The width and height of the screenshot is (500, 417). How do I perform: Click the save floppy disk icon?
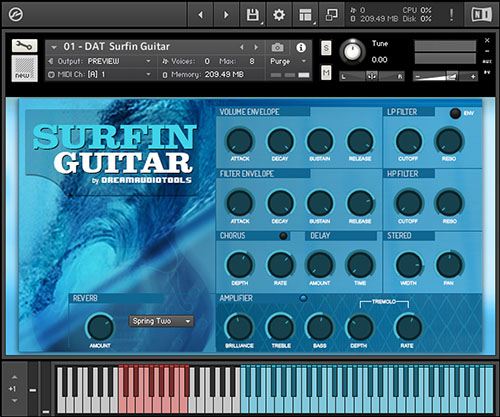[252, 15]
